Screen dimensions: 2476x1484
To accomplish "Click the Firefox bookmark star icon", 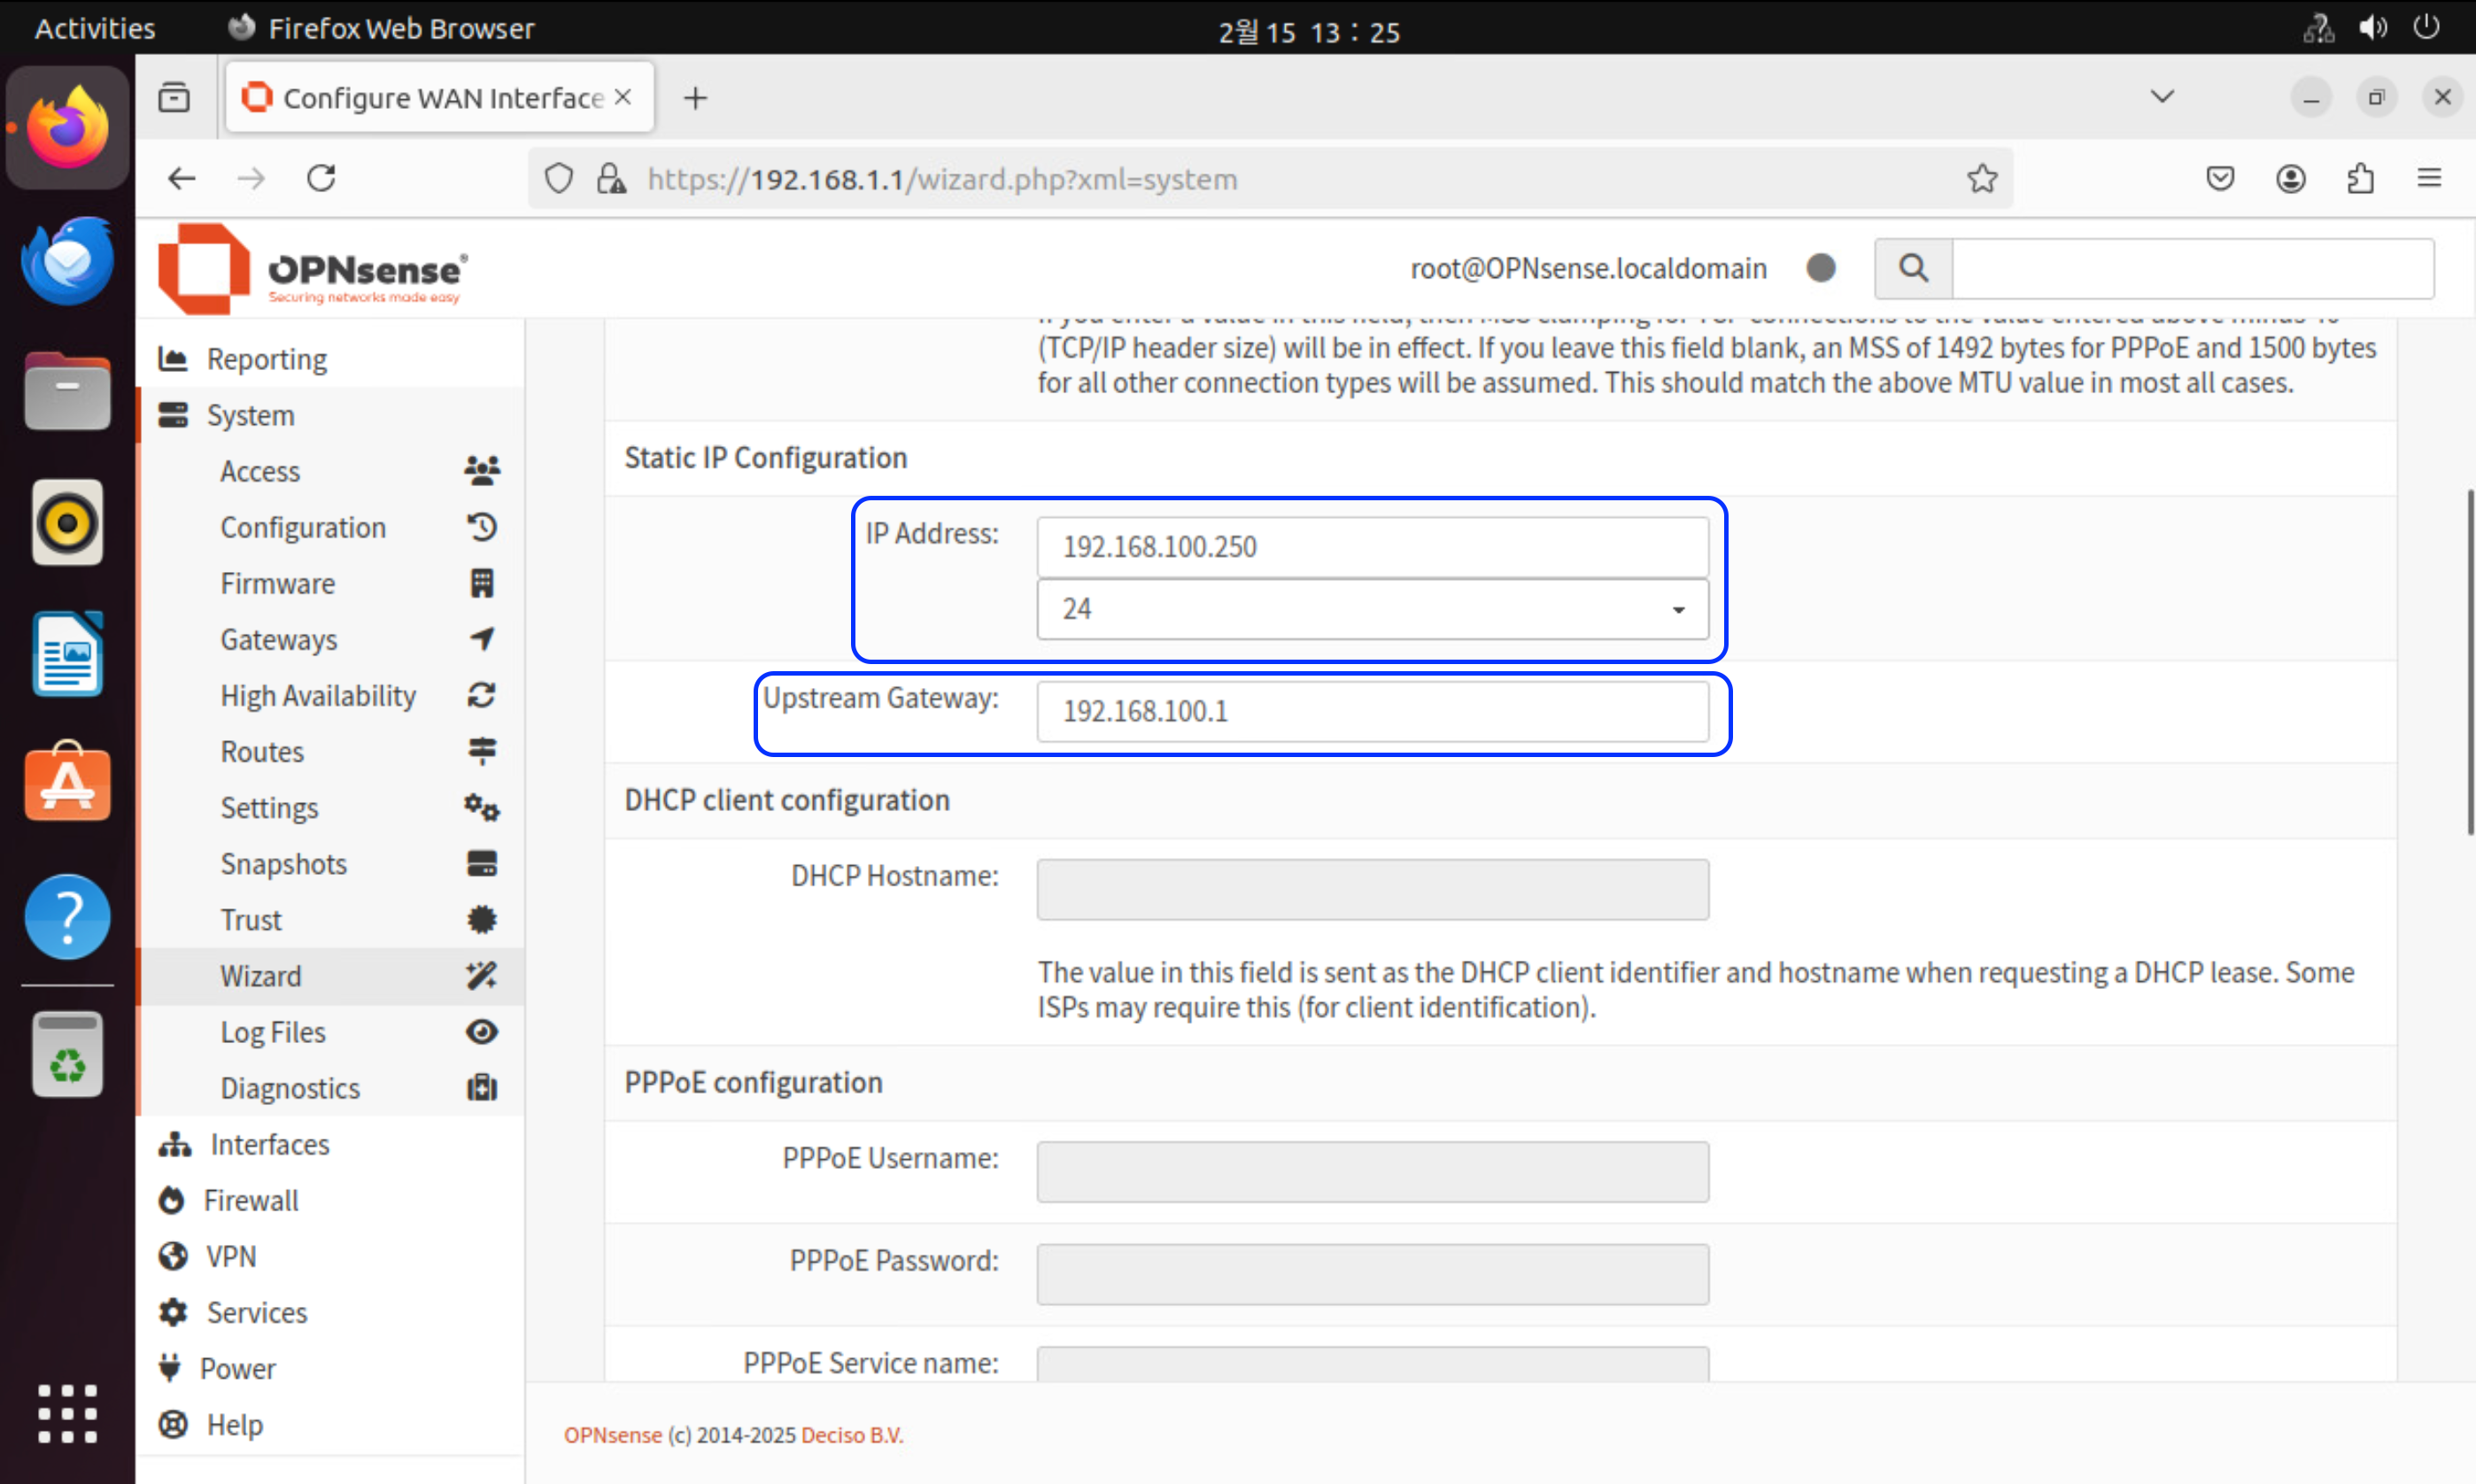I will click(1981, 179).
